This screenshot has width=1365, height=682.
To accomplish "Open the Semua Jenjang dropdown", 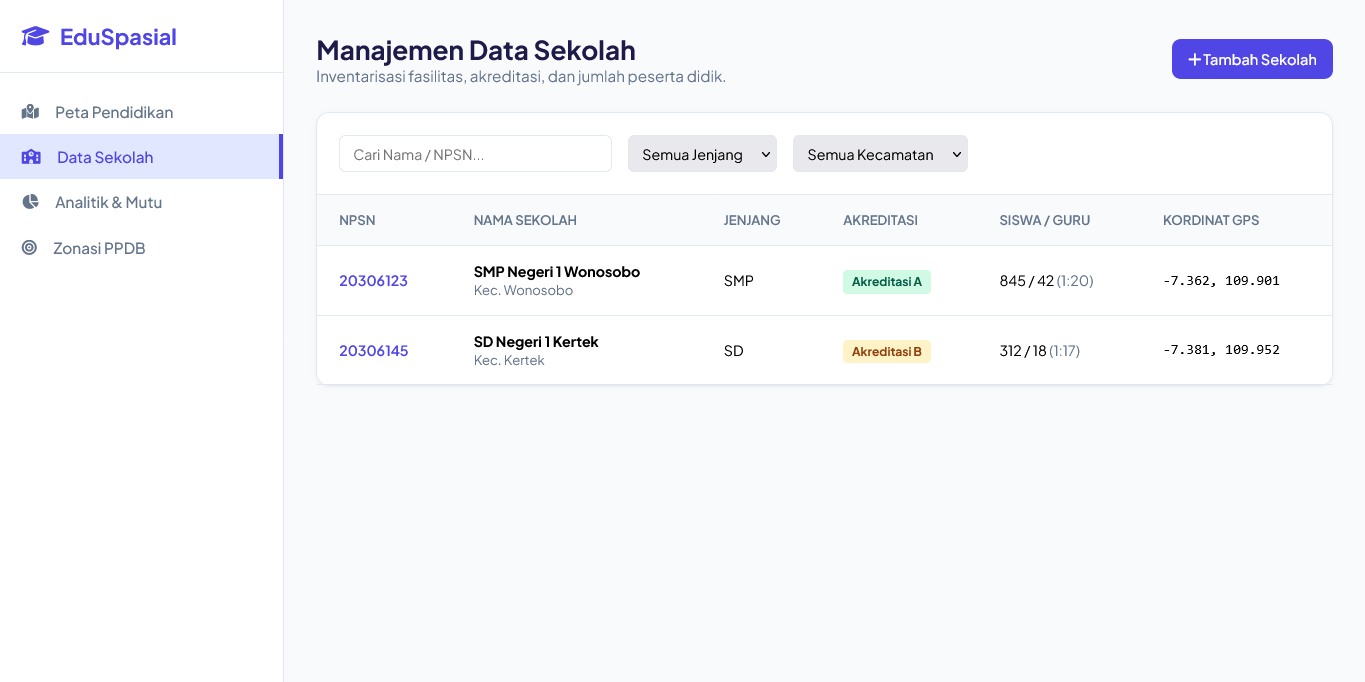I will pyautogui.click(x=702, y=154).
